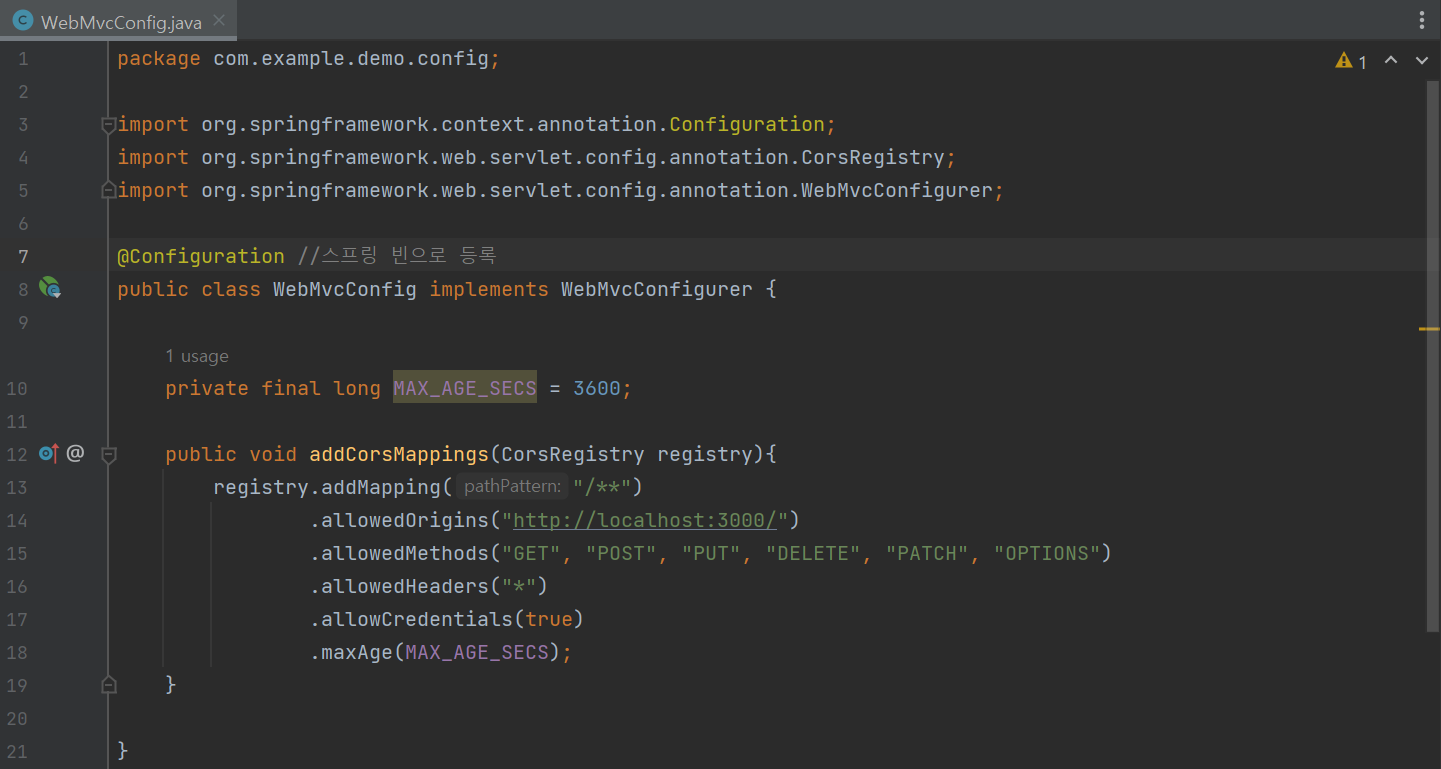Go to previous highlighted error arrow
1441x769 pixels.
point(1391,61)
